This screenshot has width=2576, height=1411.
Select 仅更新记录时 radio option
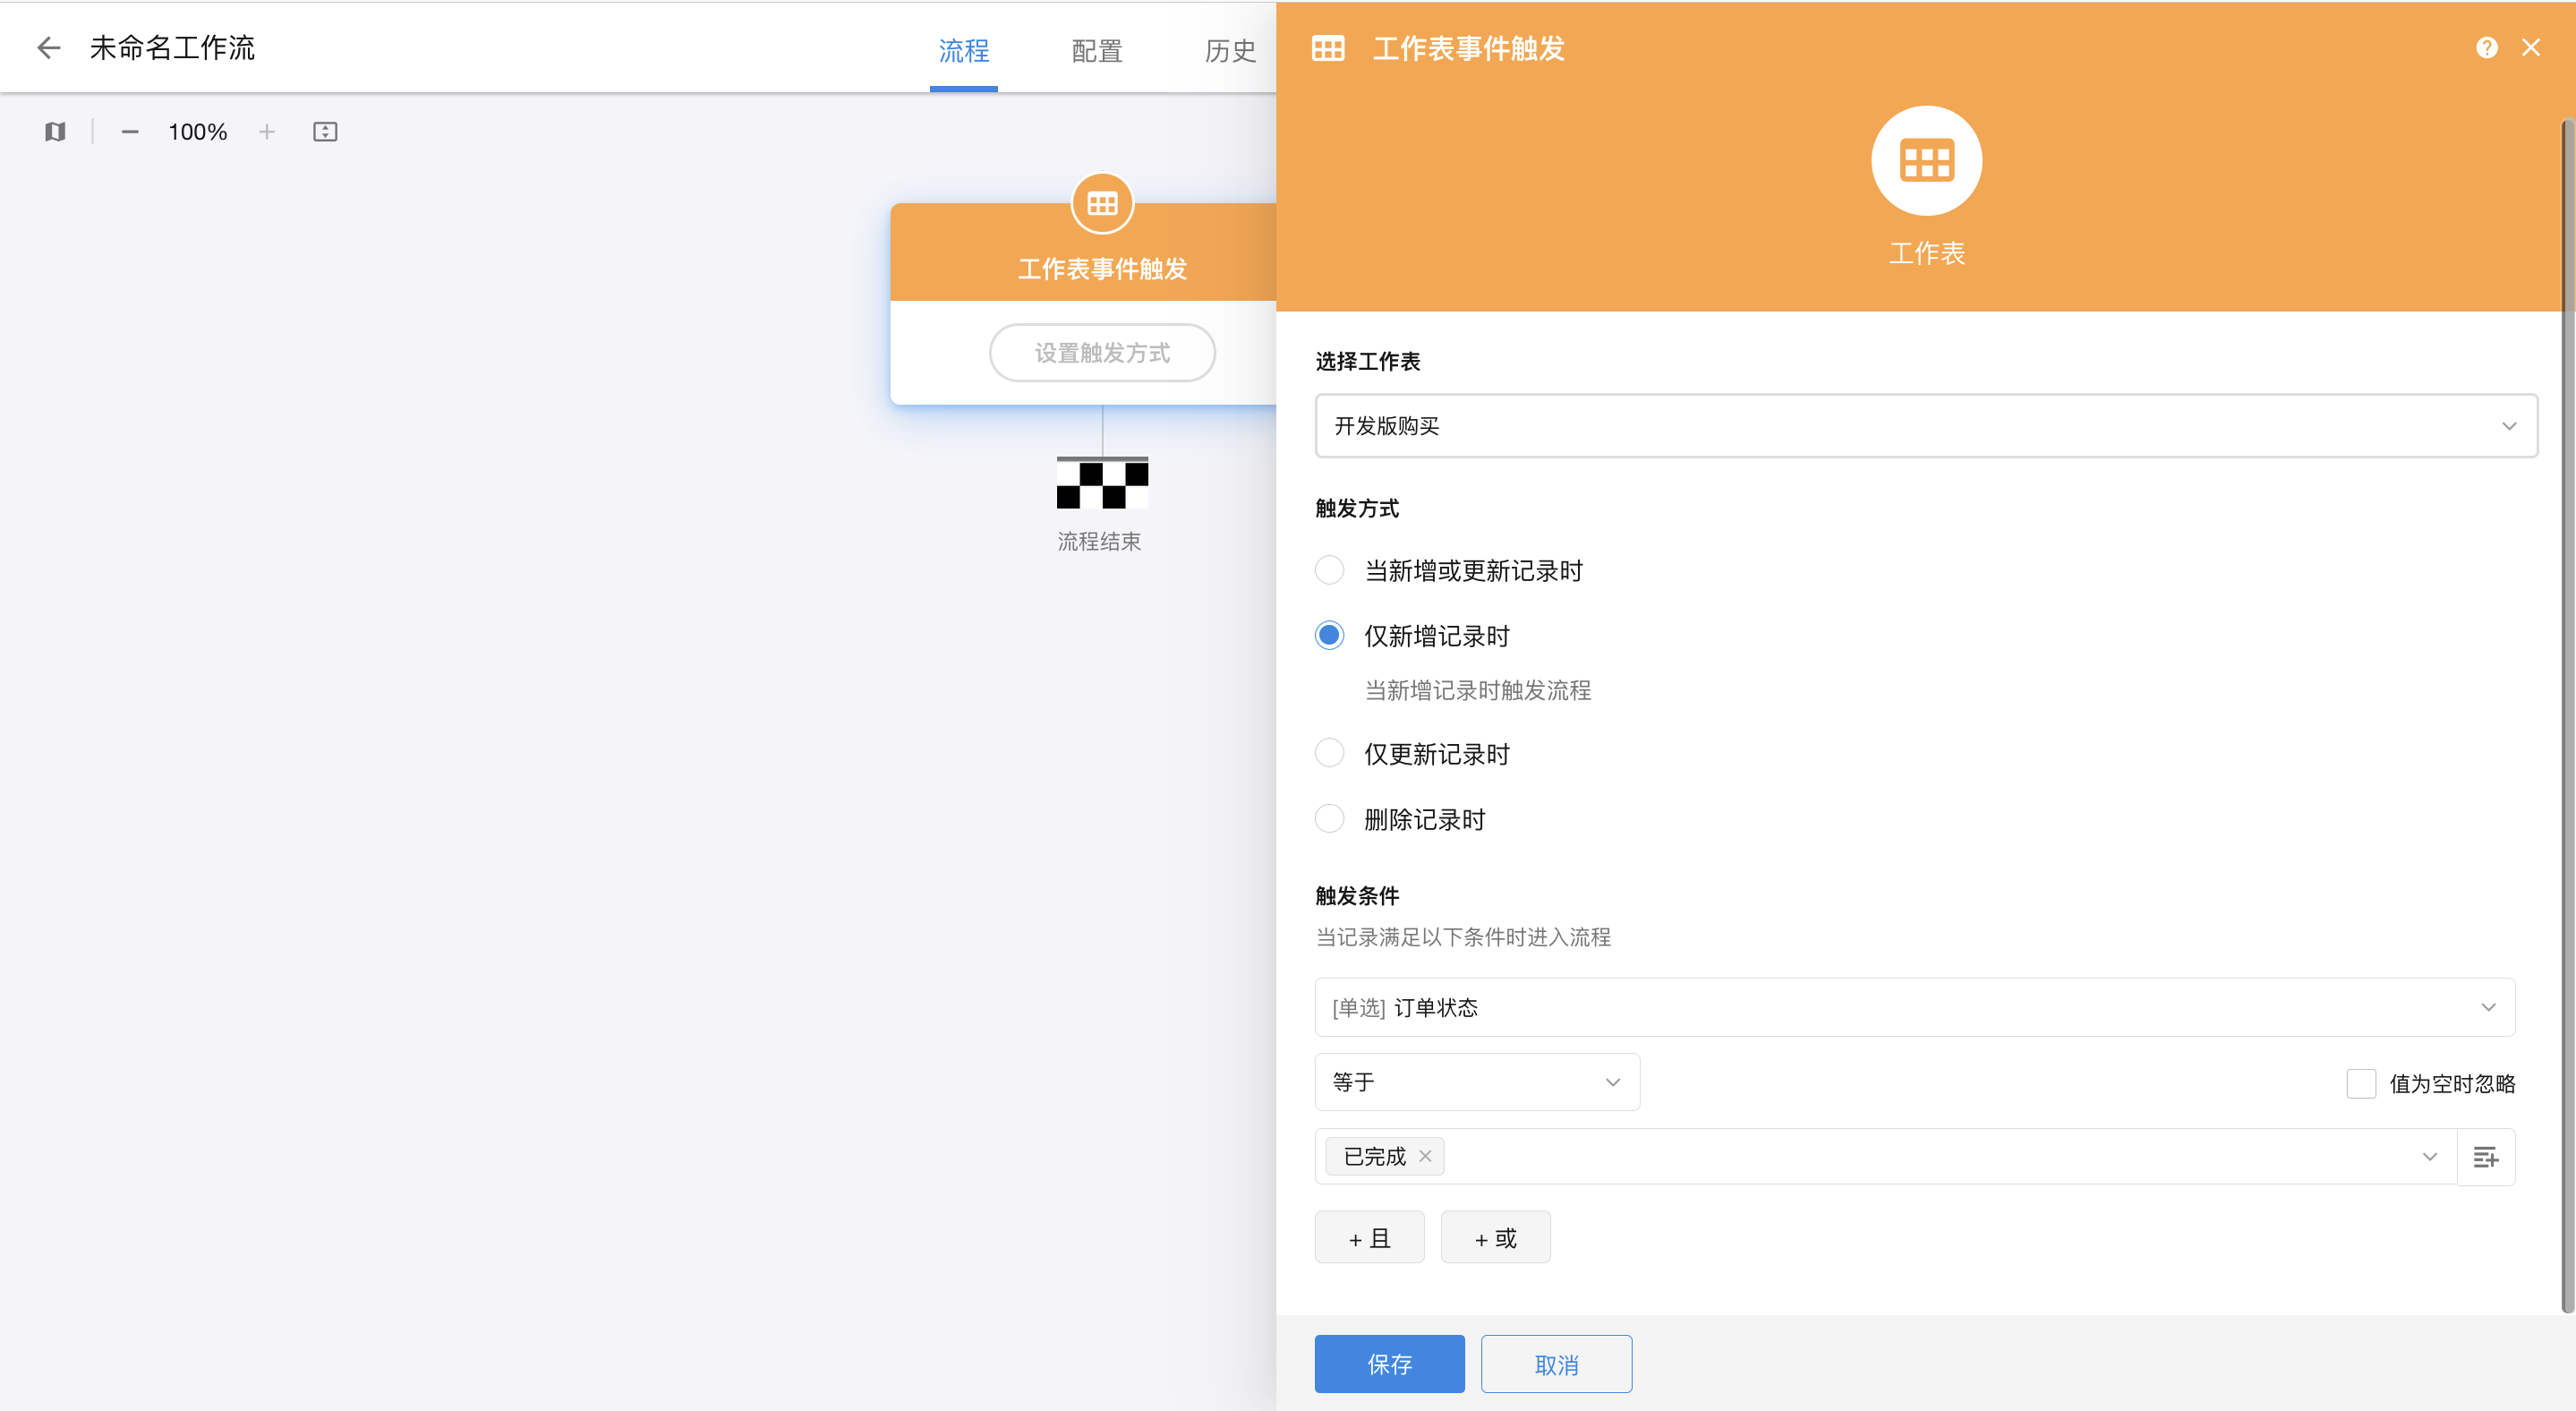click(1329, 754)
